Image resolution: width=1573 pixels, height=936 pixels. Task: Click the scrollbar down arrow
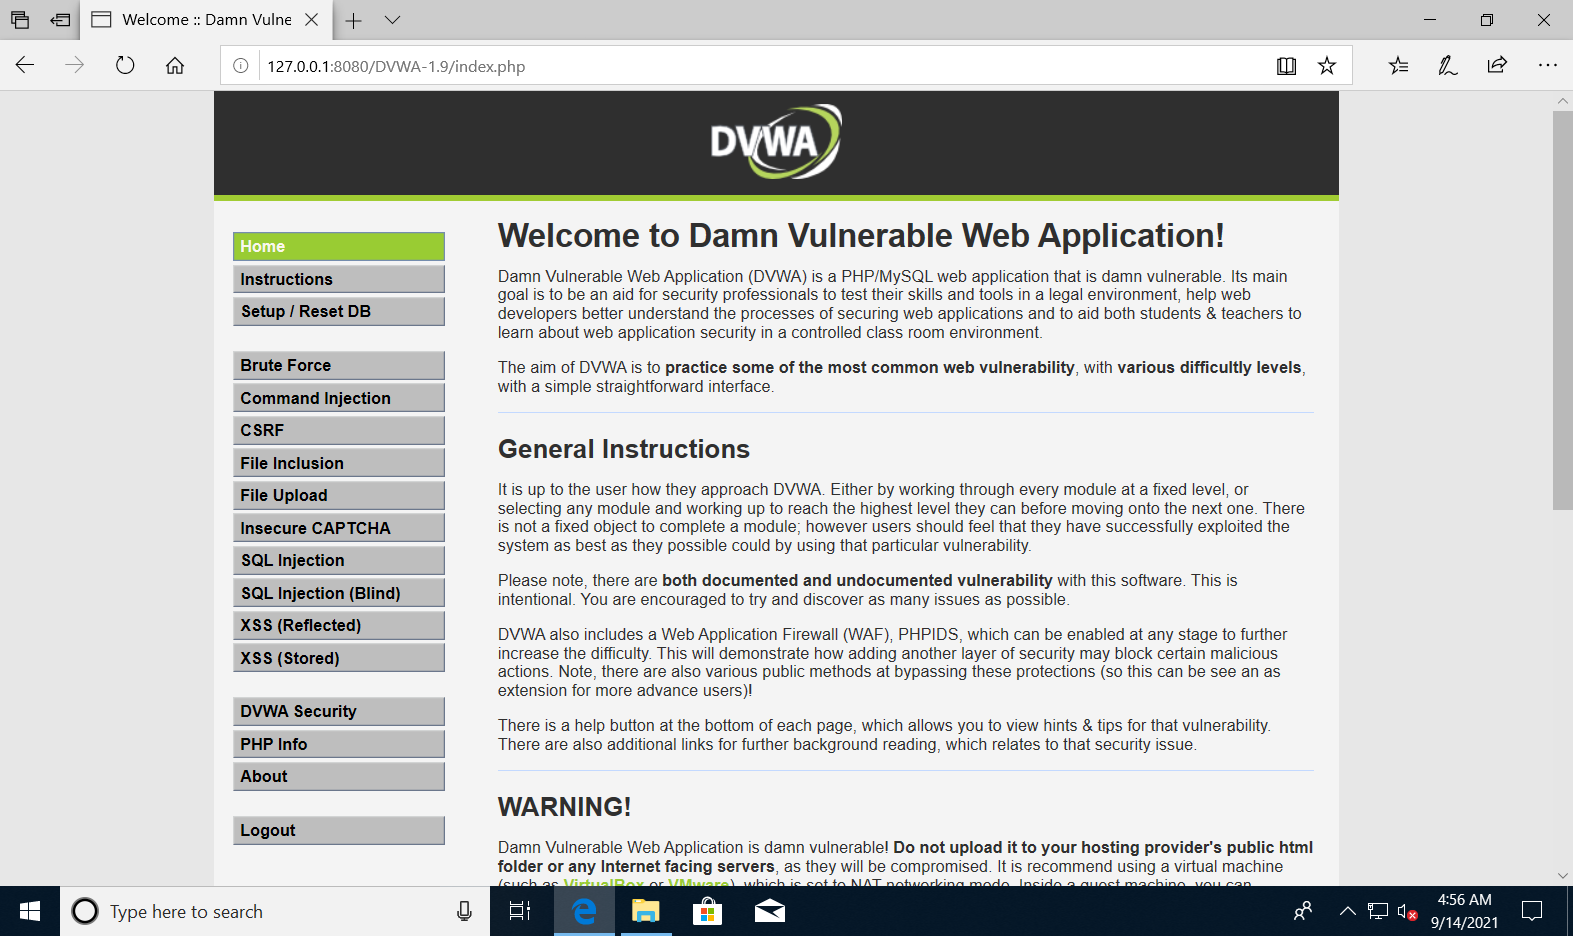(x=1562, y=875)
